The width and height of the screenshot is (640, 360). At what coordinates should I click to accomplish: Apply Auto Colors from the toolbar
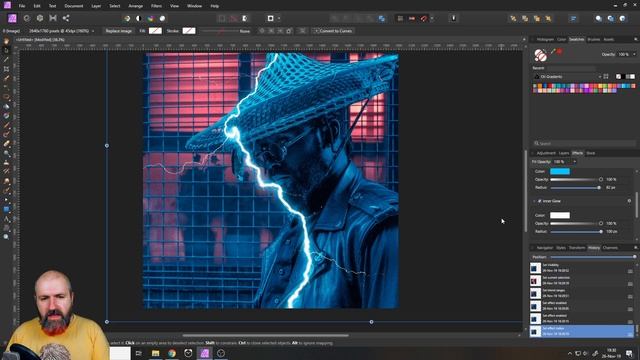151,18
